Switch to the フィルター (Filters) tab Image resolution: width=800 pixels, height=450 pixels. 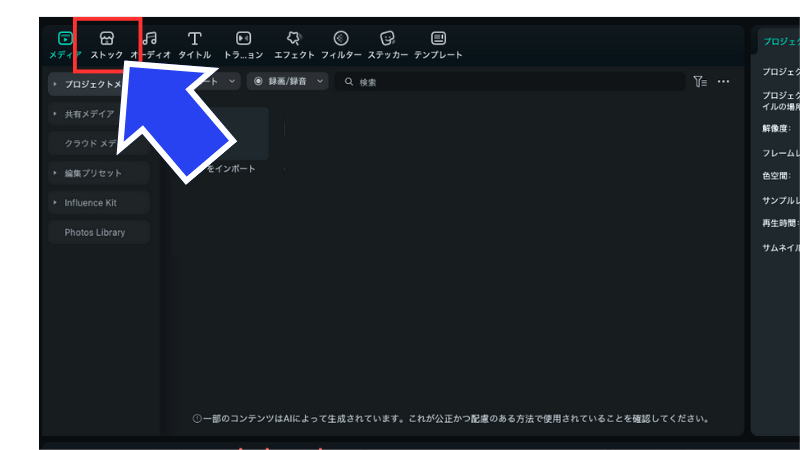[341, 45]
